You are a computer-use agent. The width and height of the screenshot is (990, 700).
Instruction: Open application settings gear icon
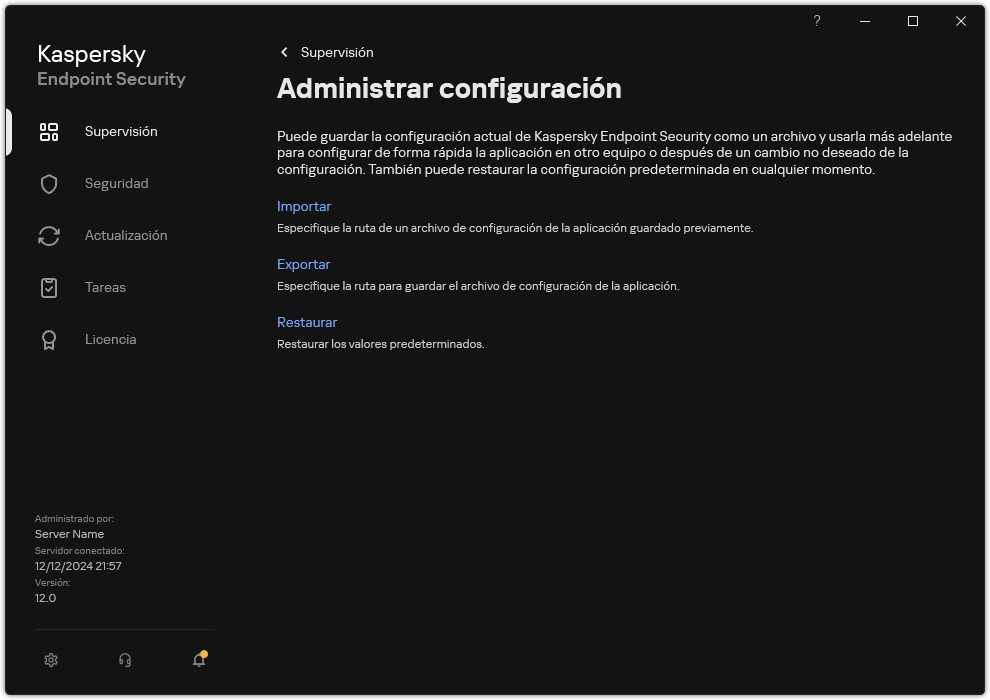(51, 660)
